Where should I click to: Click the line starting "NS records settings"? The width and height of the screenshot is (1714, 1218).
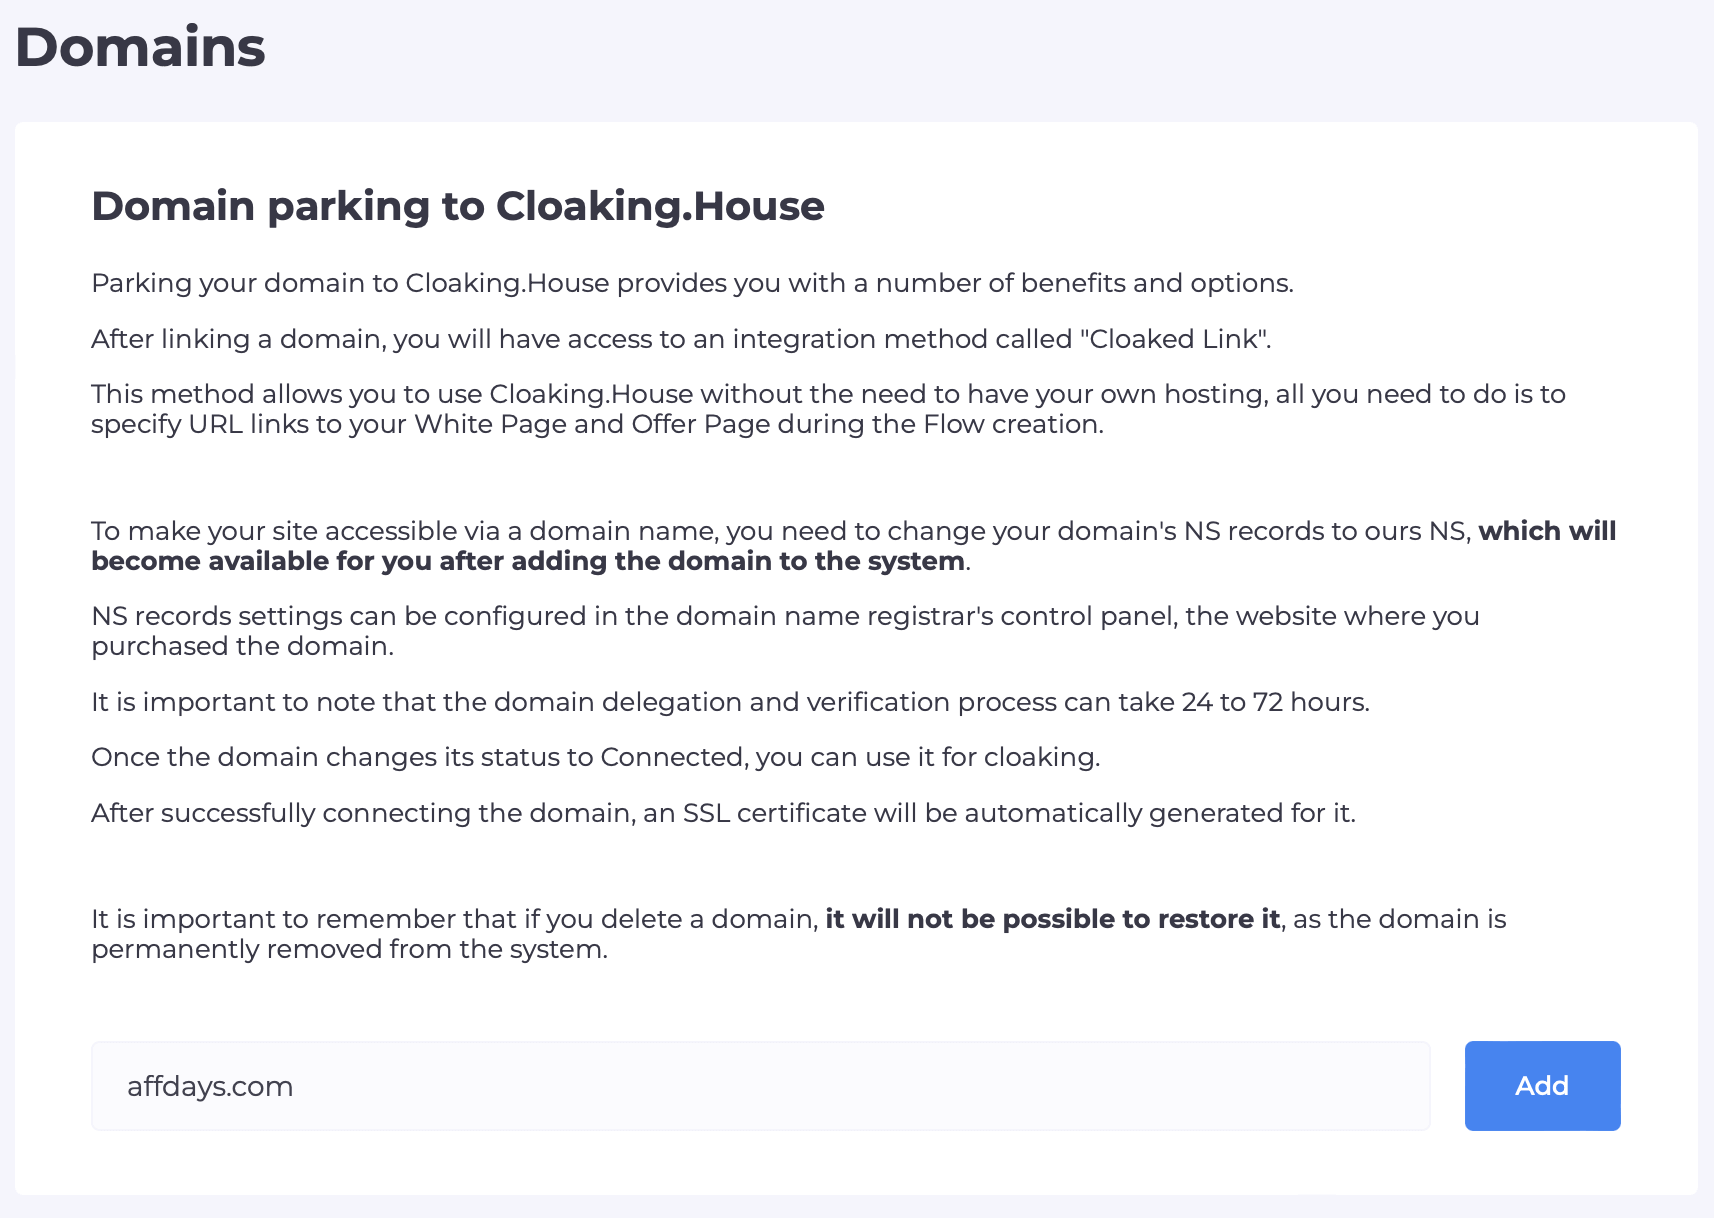click(x=785, y=616)
